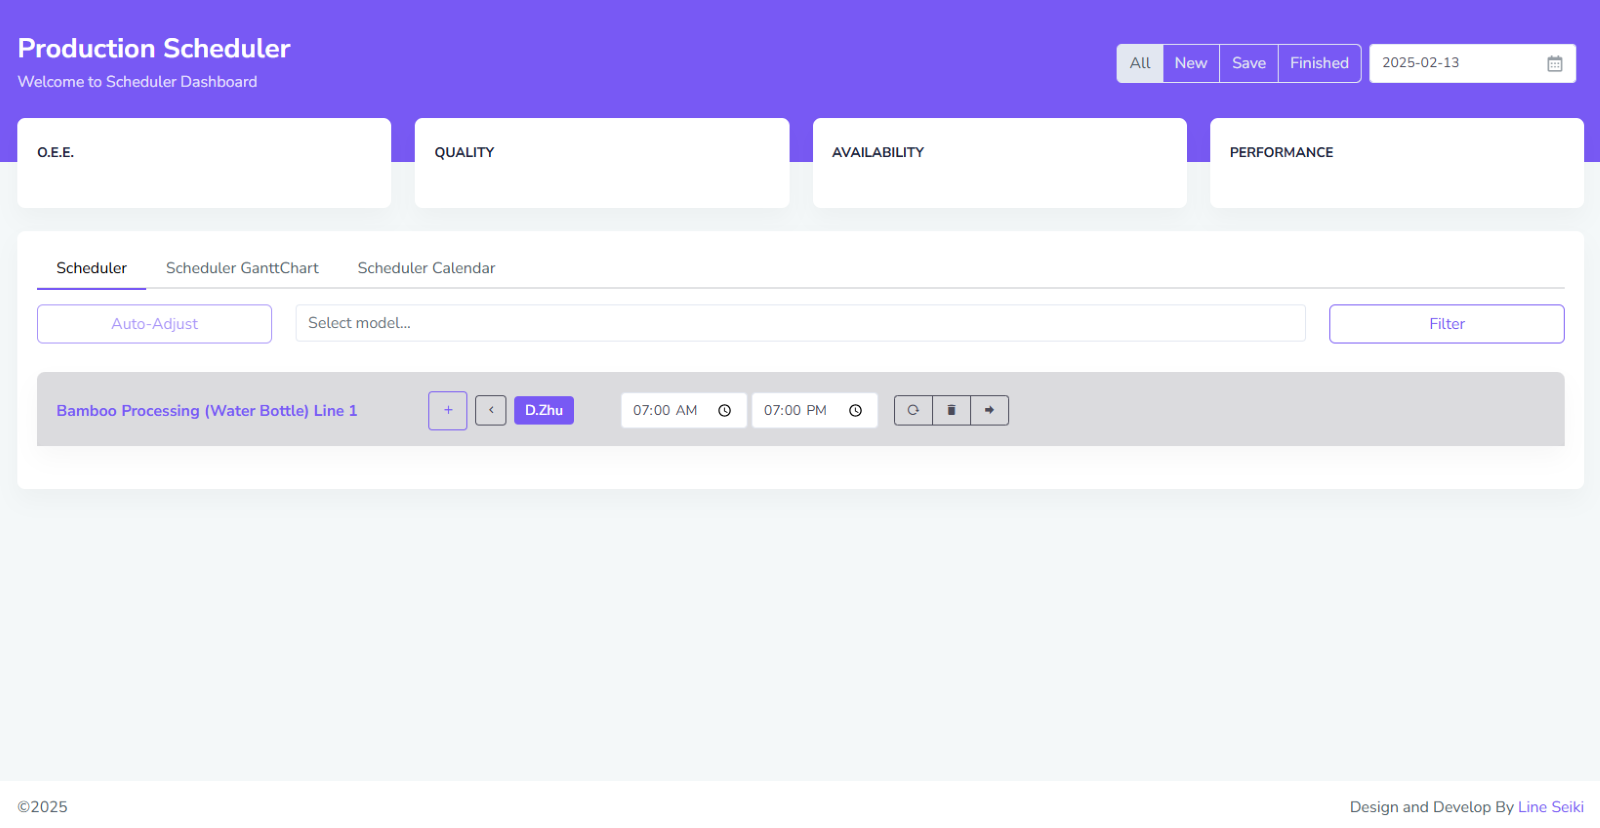Open the Line Seiki footer link
The width and height of the screenshot is (1600, 828).
coord(1550,807)
